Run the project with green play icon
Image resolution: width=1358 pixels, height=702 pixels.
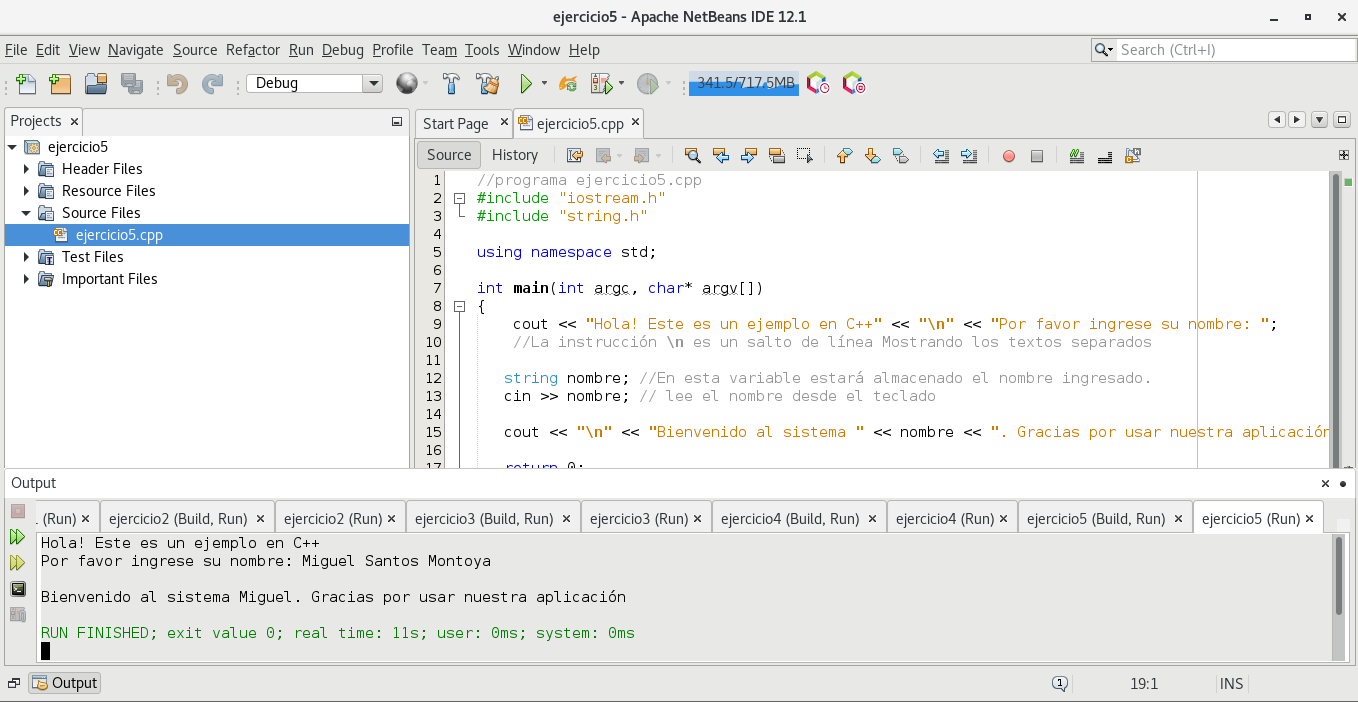click(x=525, y=84)
